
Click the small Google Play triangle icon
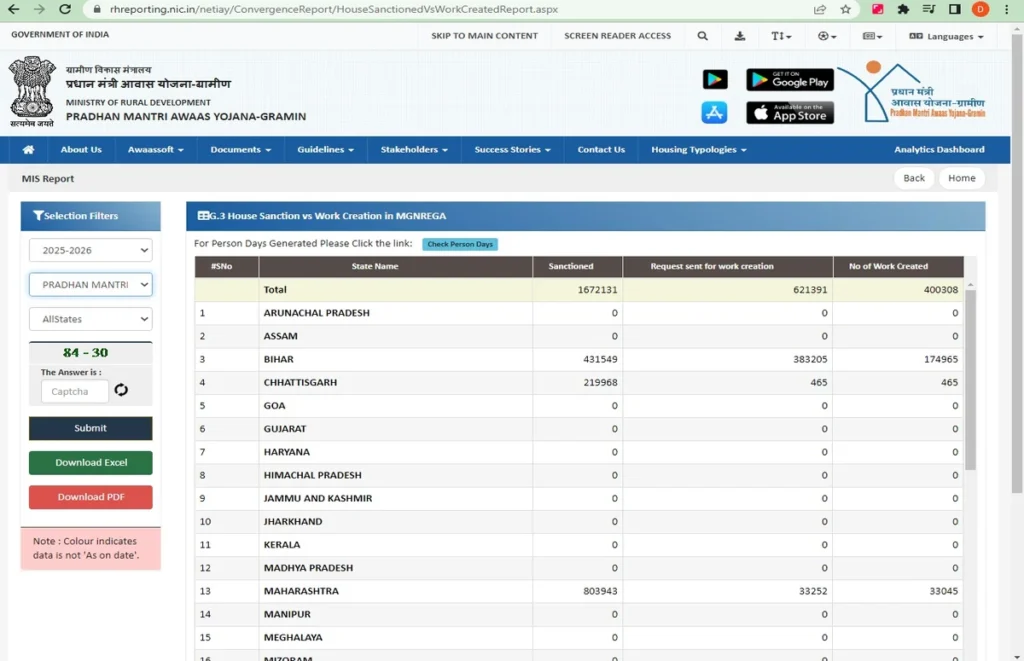point(715,79)
